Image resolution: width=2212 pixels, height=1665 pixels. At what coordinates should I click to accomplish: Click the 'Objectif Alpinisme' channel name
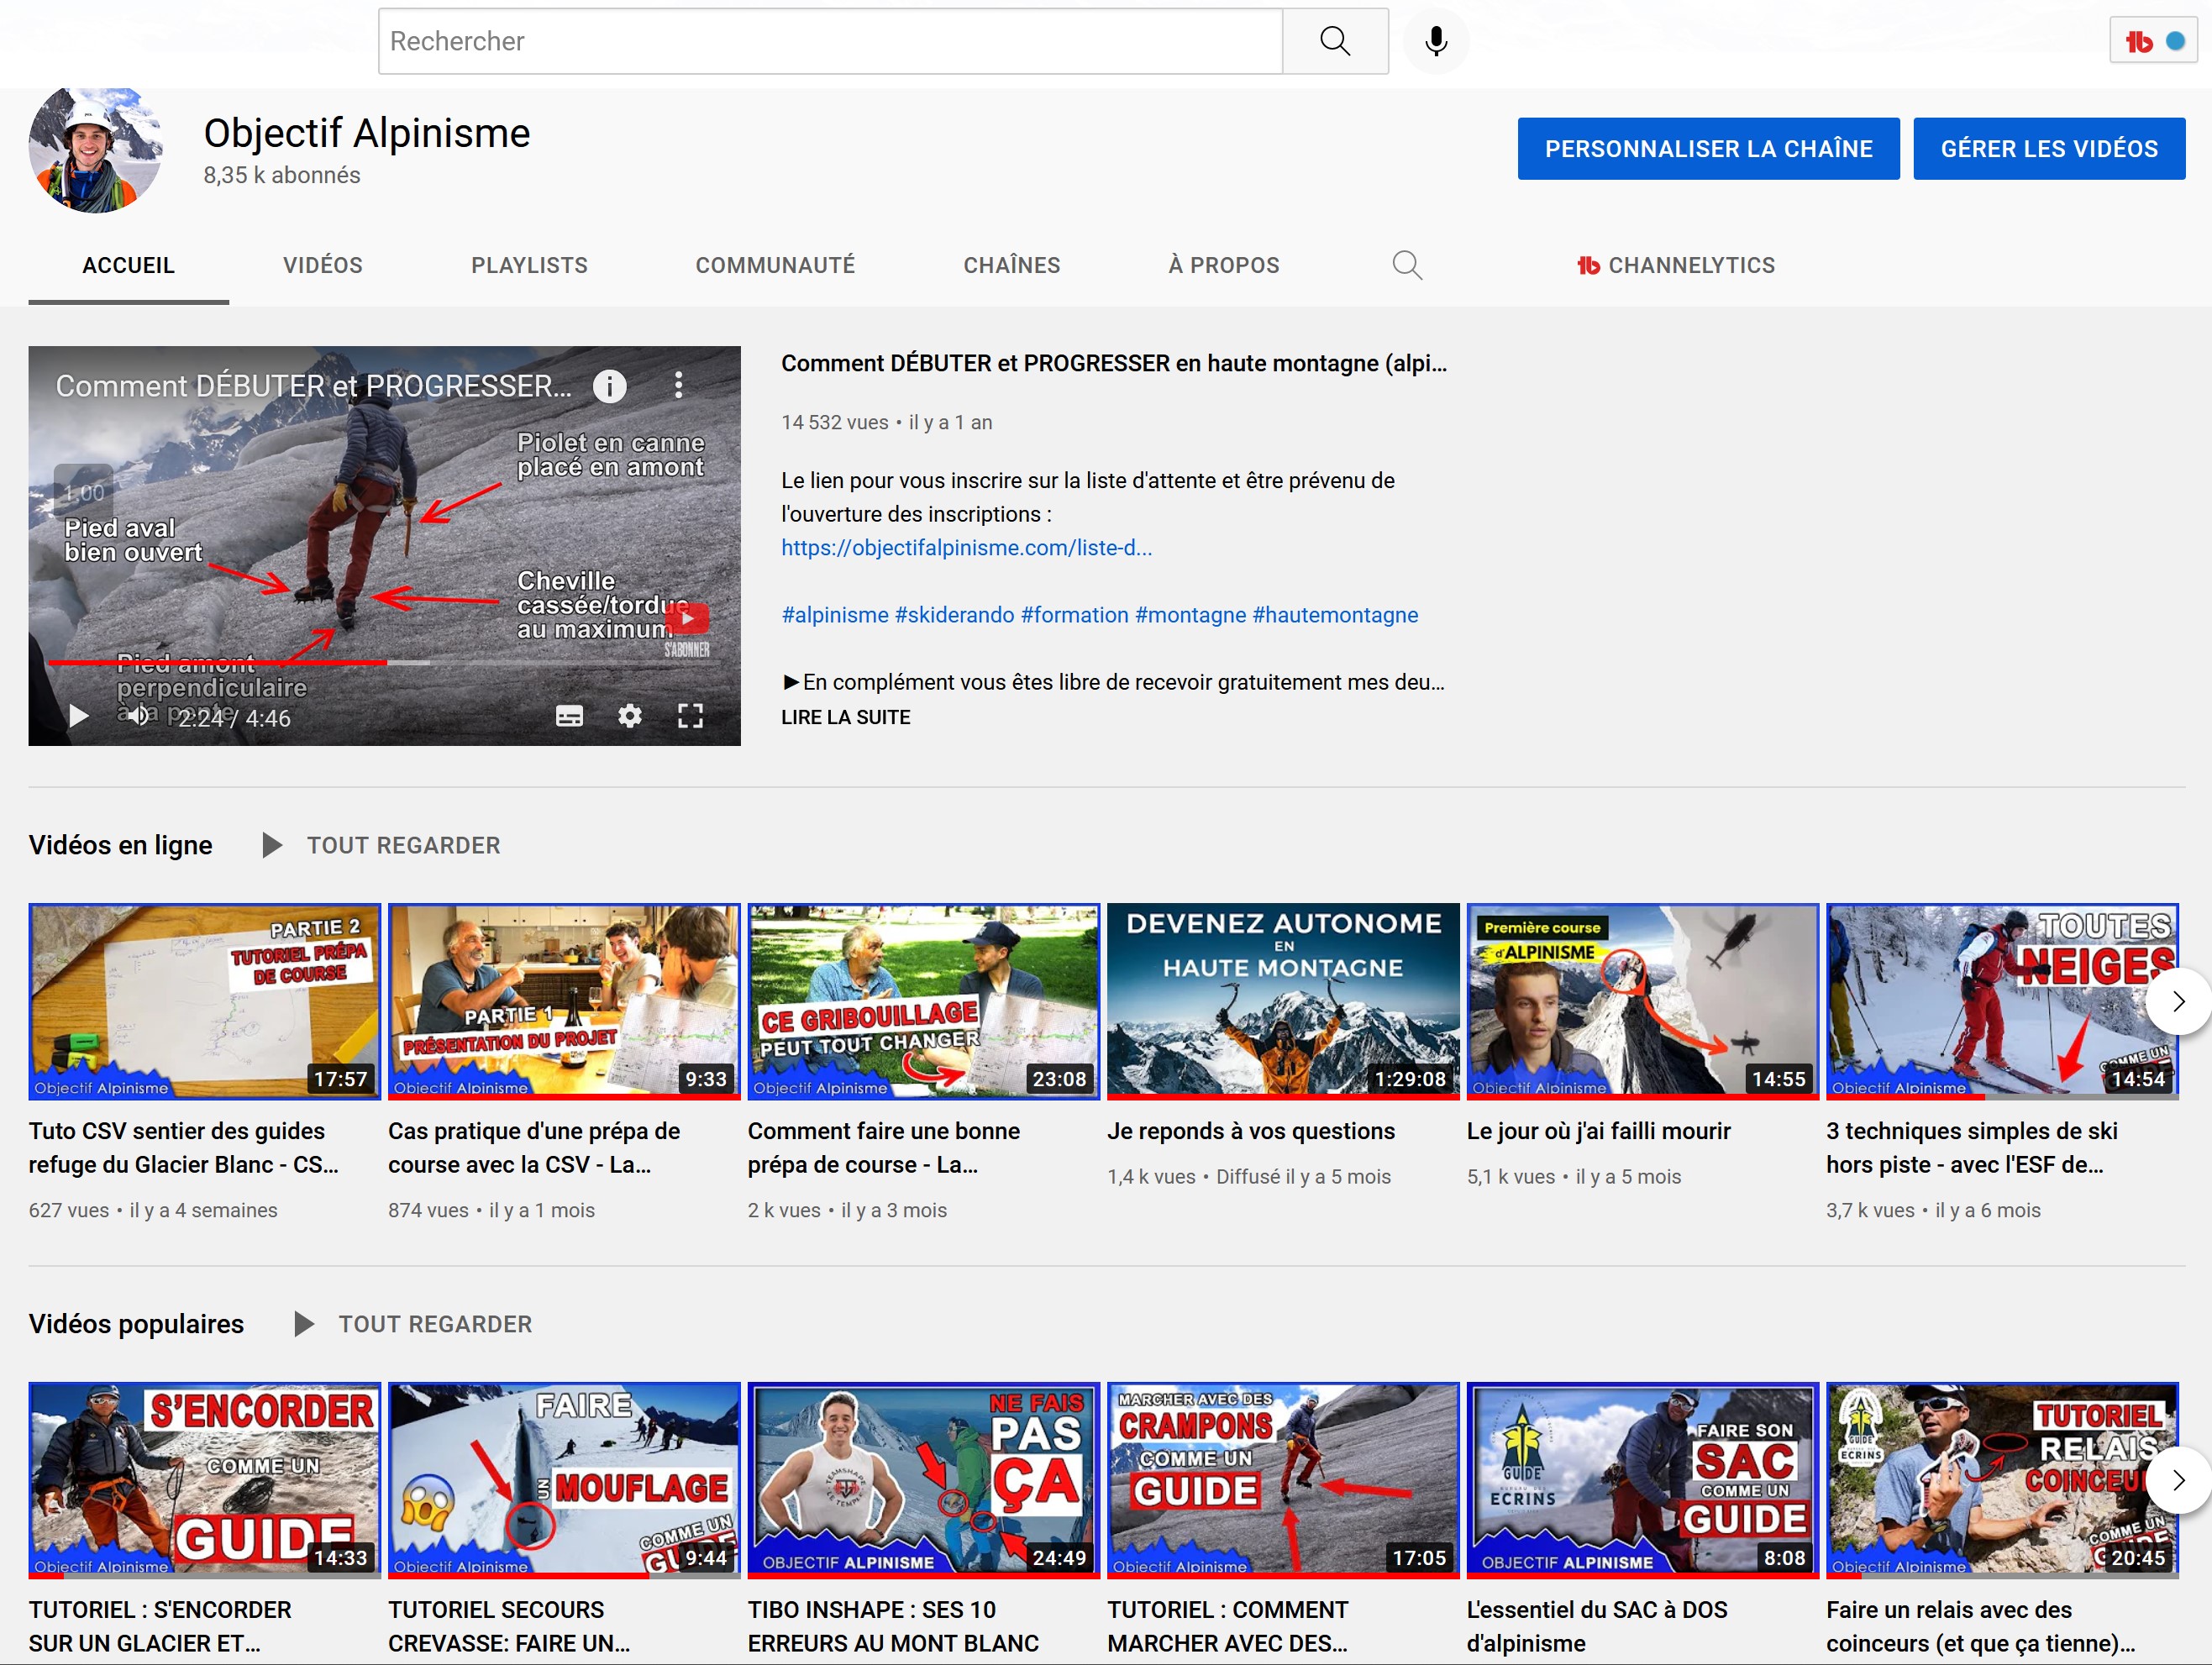[367, 133]
